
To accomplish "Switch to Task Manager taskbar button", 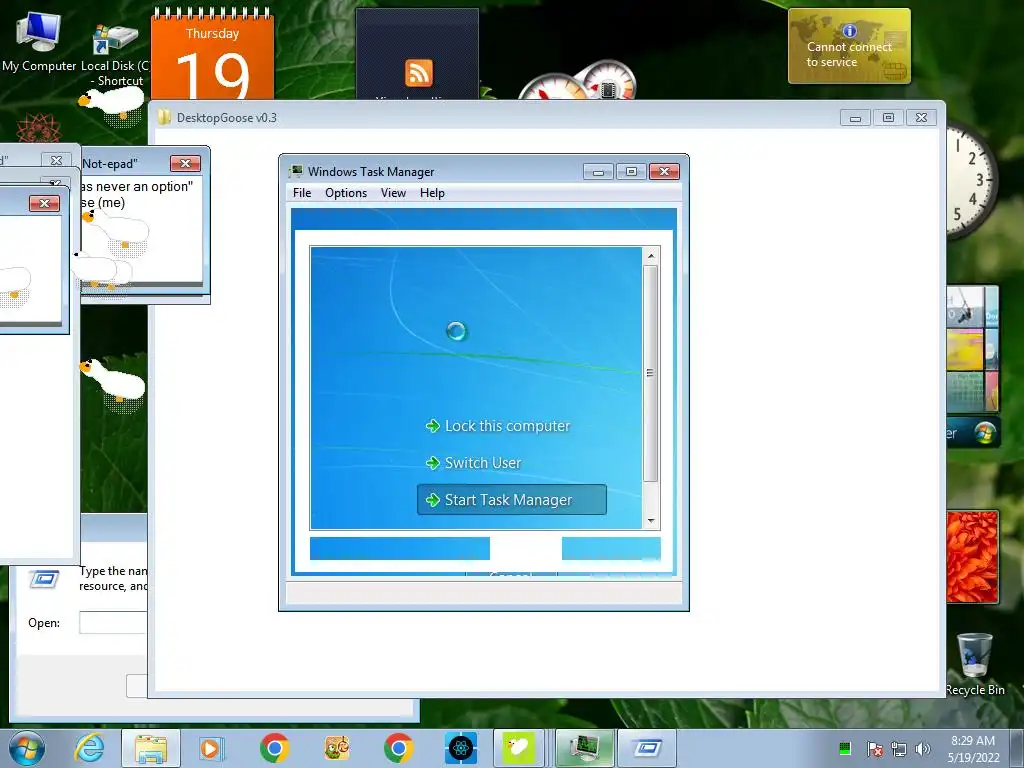I will coord(584,748).
